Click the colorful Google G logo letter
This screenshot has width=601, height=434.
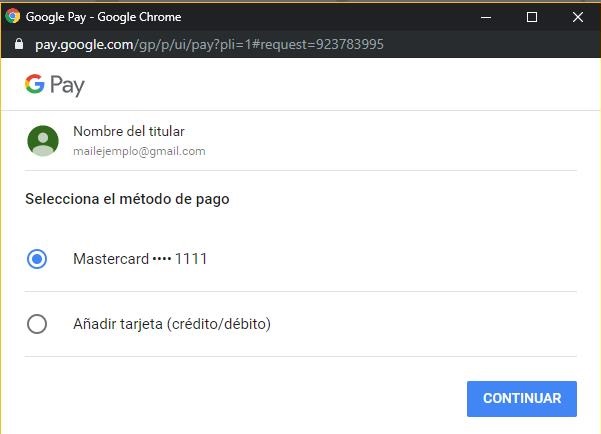coord(35,84)
